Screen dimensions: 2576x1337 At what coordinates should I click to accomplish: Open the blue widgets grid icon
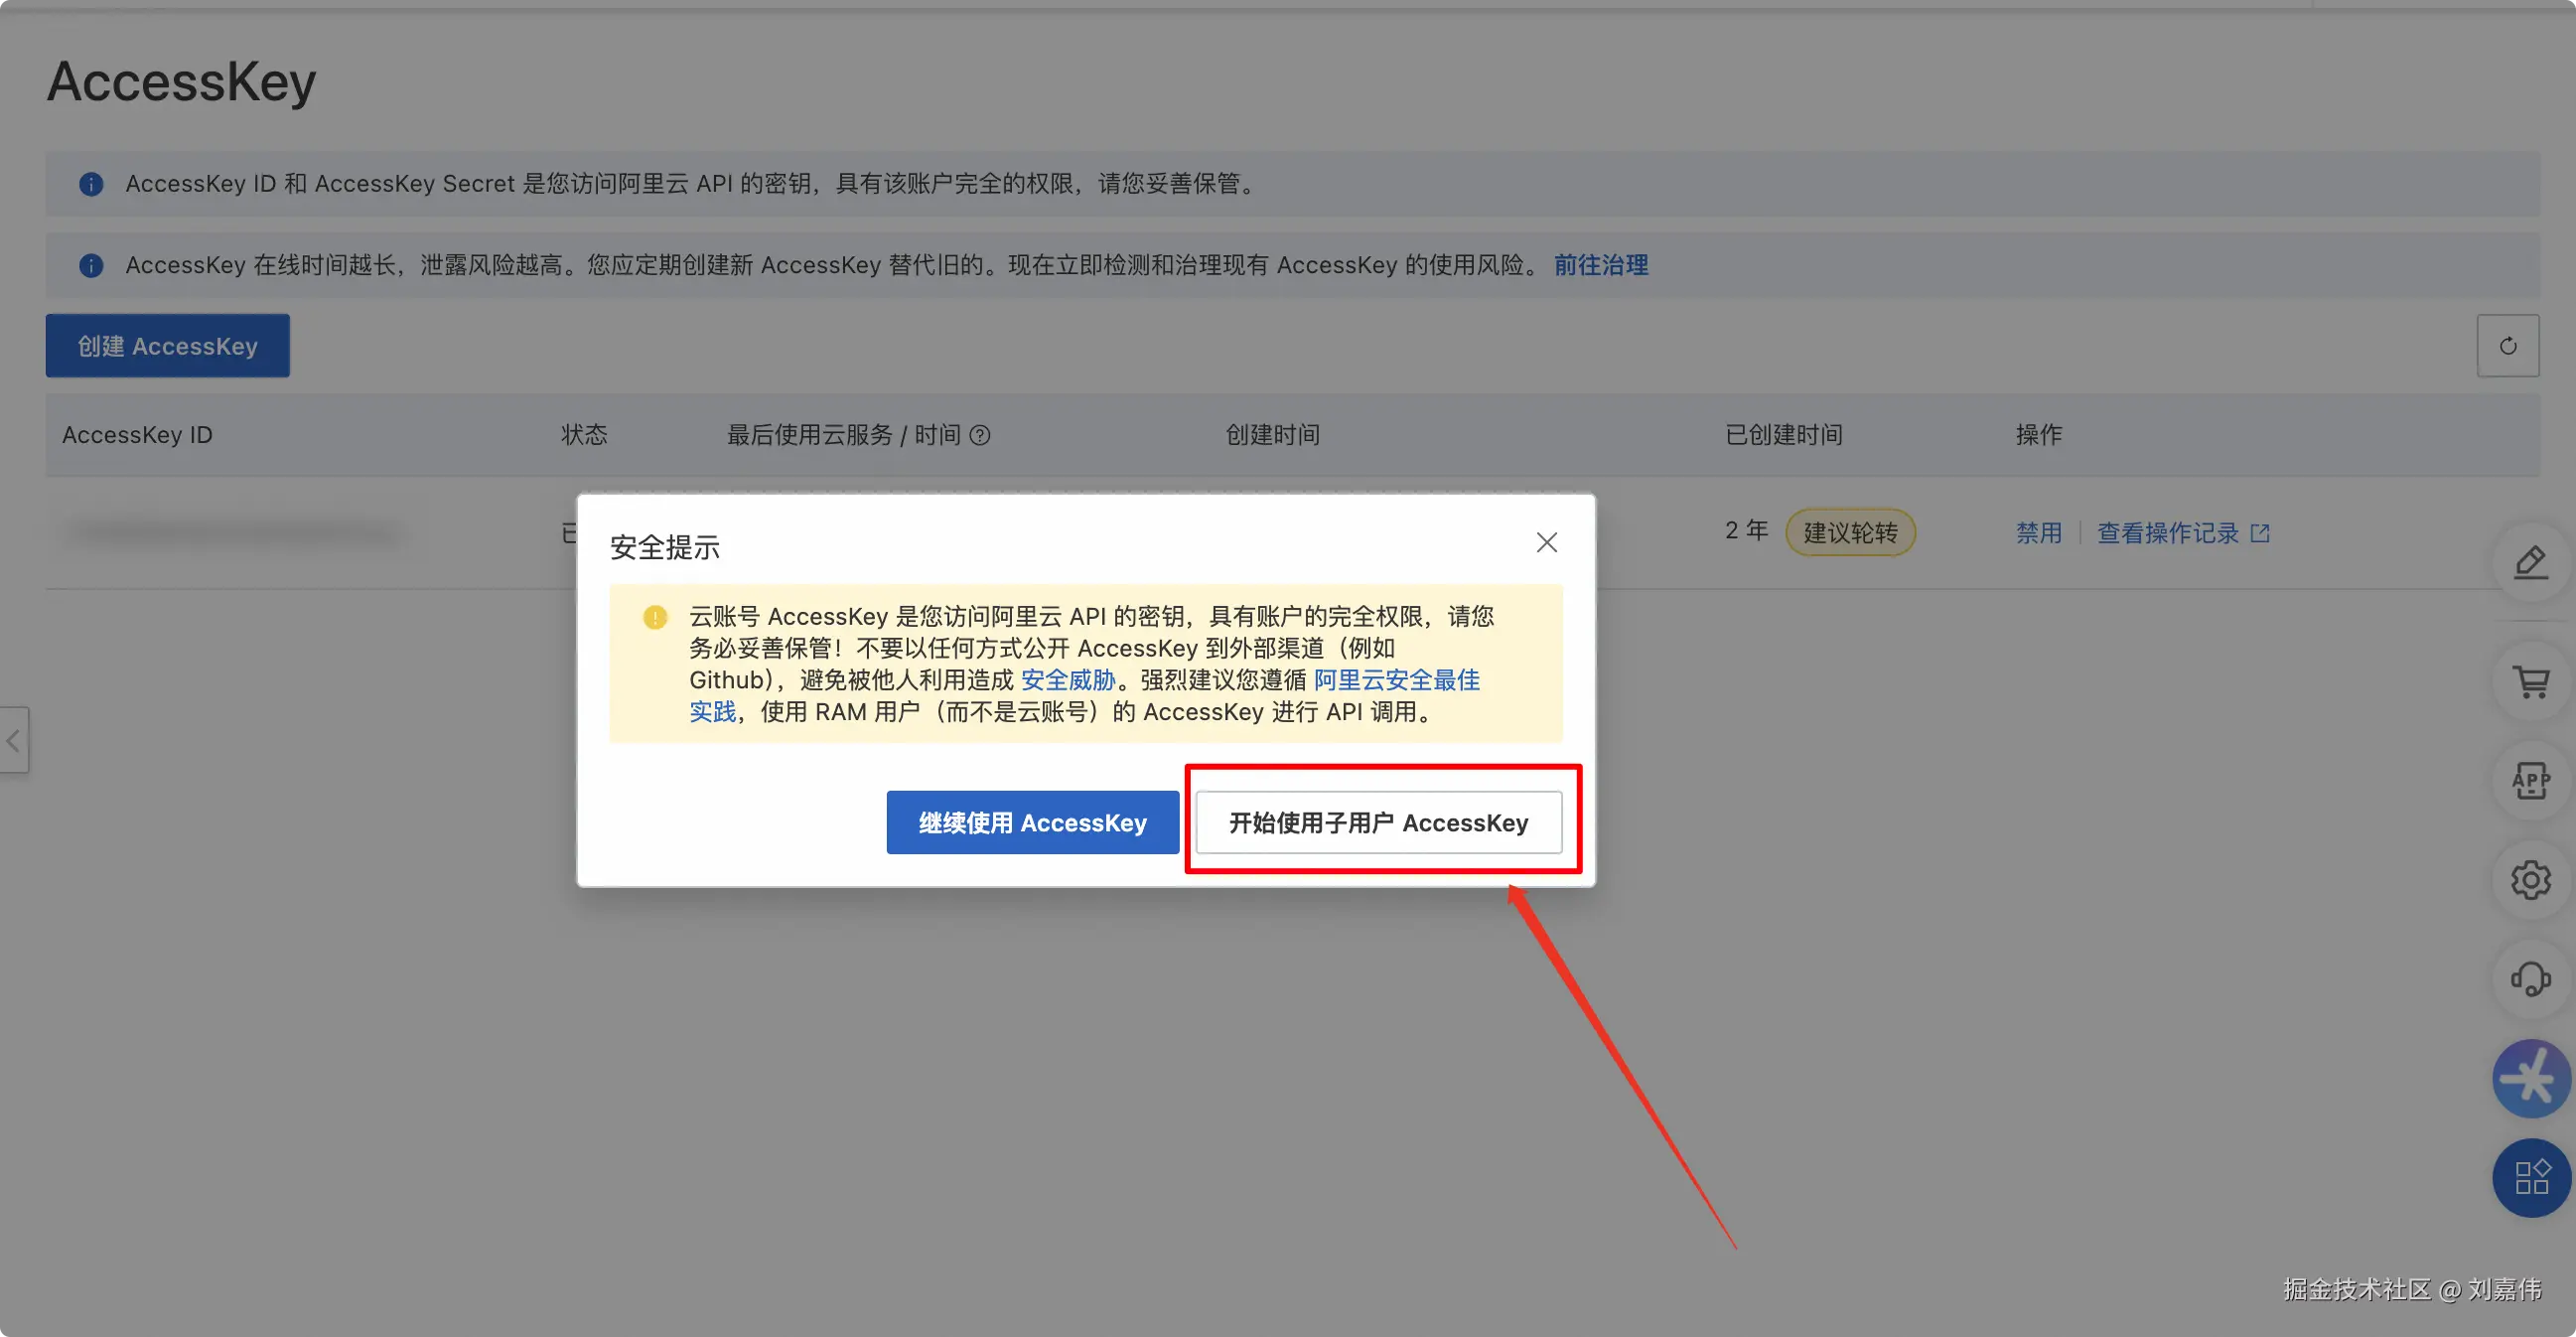(x=2530, y=1177)
